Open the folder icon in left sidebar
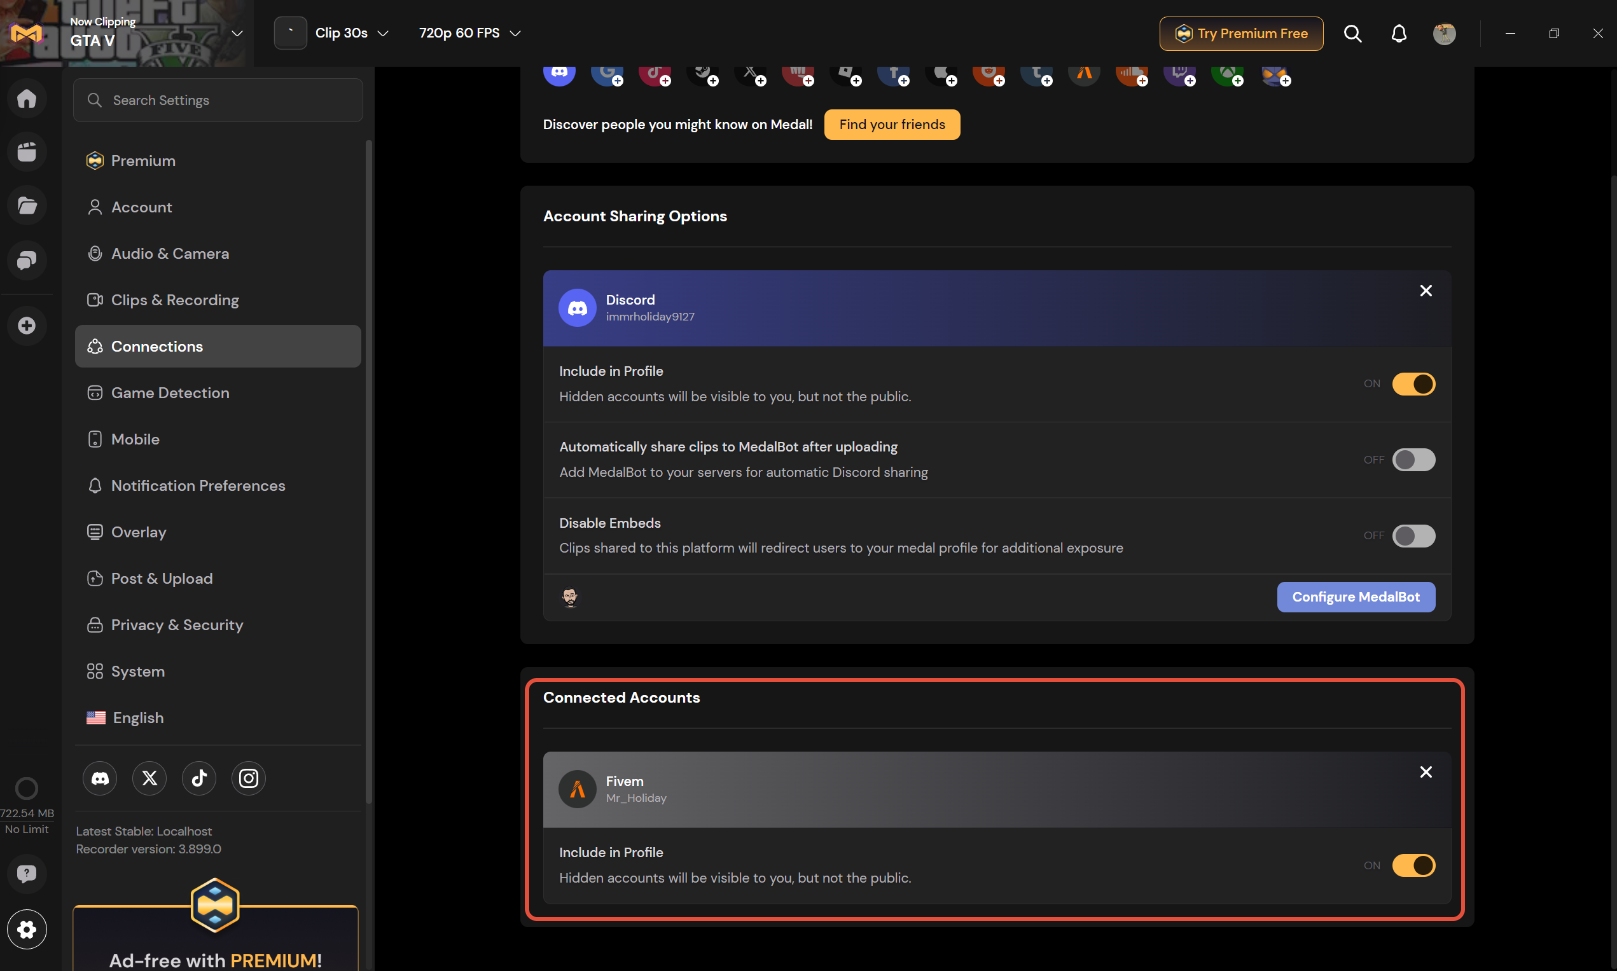The image size is (1617, 971). pos(27,206)
